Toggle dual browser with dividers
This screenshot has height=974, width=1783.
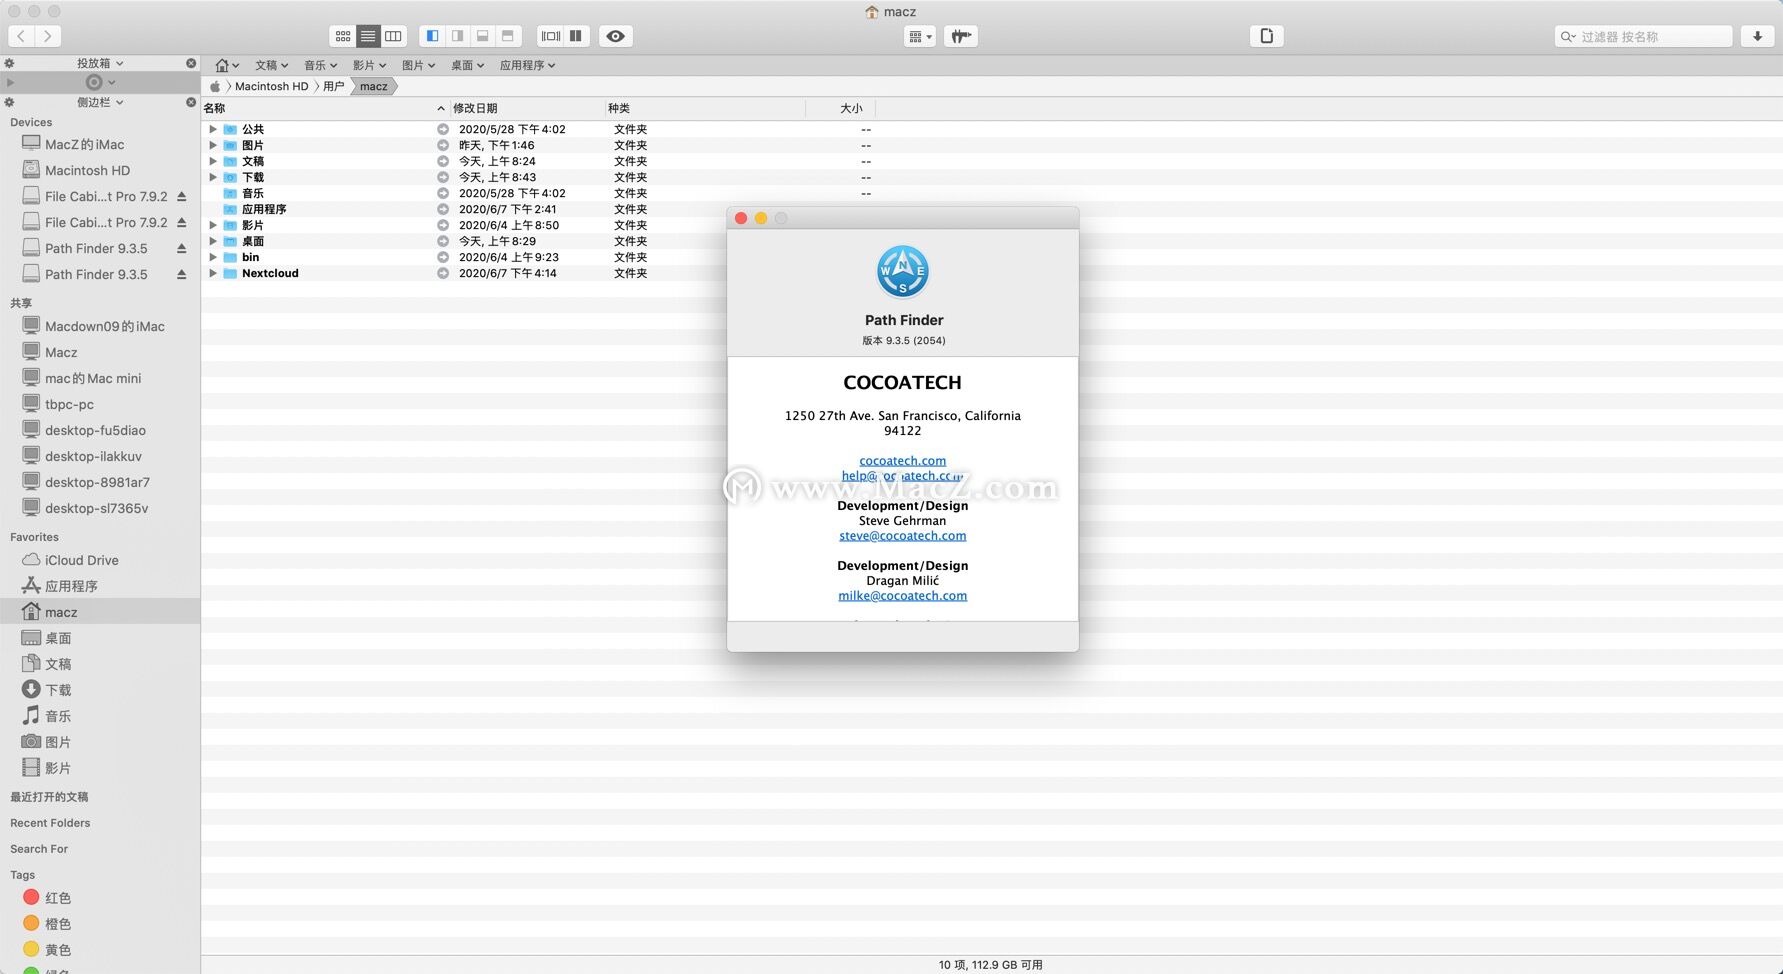pos(551,36)
